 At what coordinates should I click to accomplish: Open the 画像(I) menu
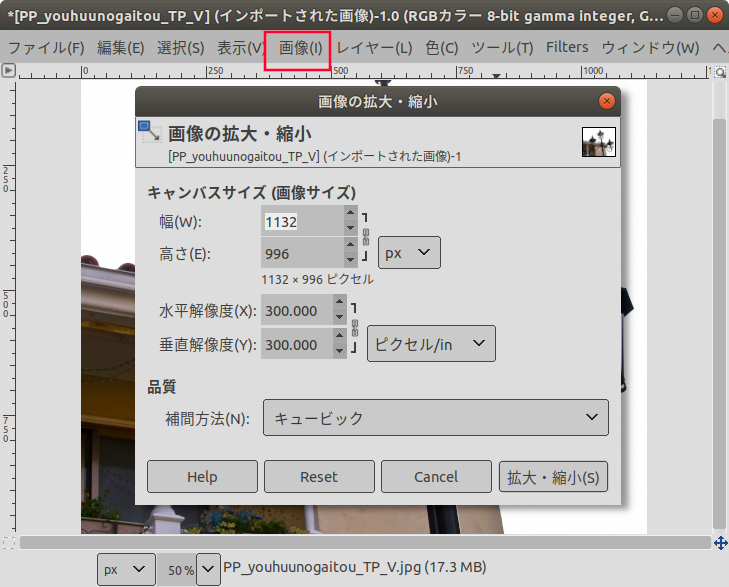pos(300,47)
